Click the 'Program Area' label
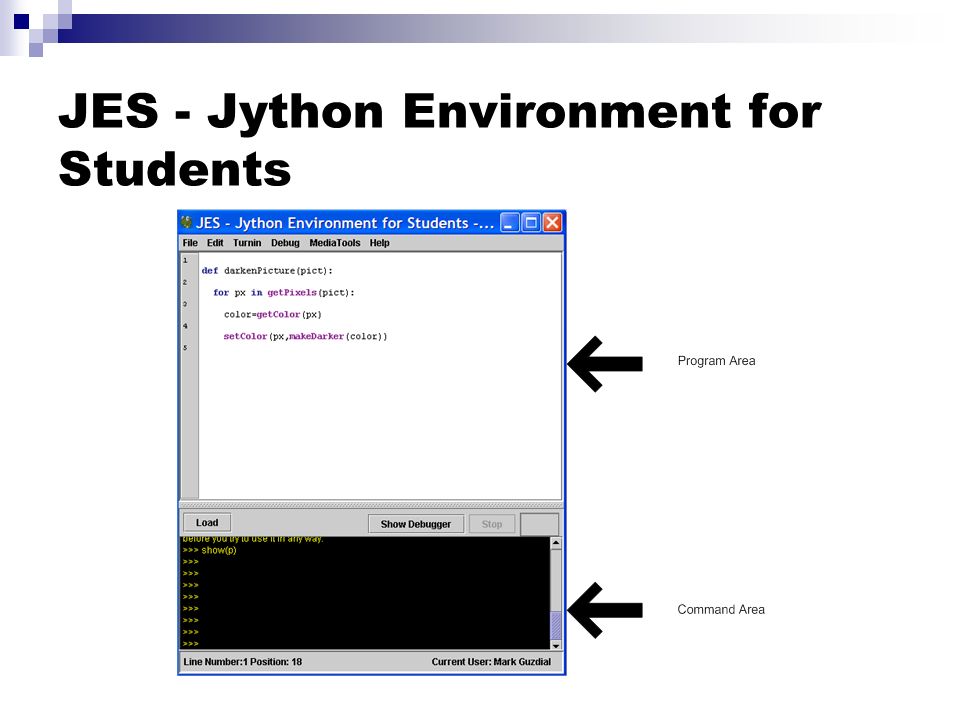 click(x=716, y=361)
